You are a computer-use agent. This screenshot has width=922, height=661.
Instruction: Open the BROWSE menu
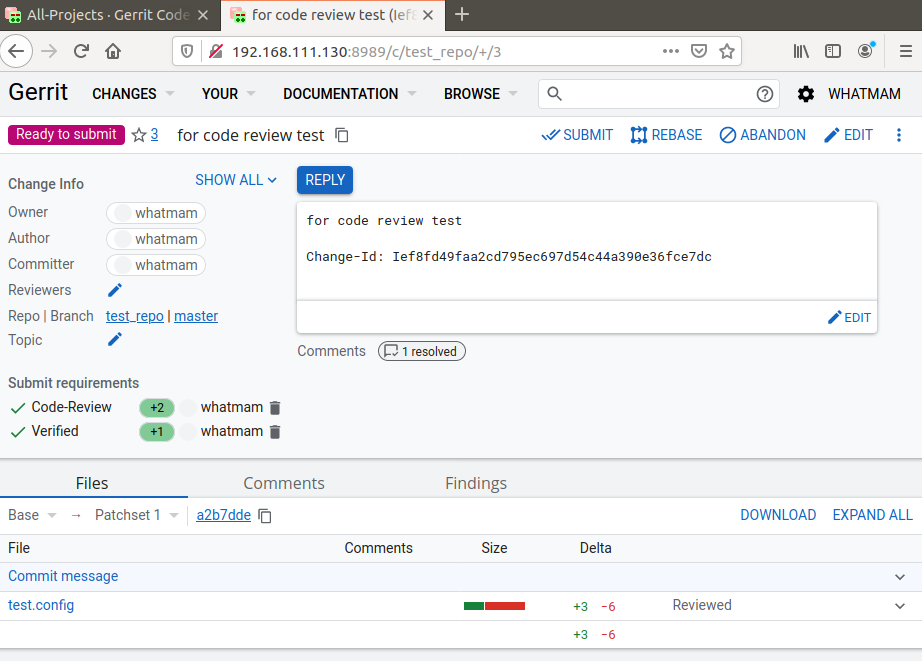(x=480, y=94)
